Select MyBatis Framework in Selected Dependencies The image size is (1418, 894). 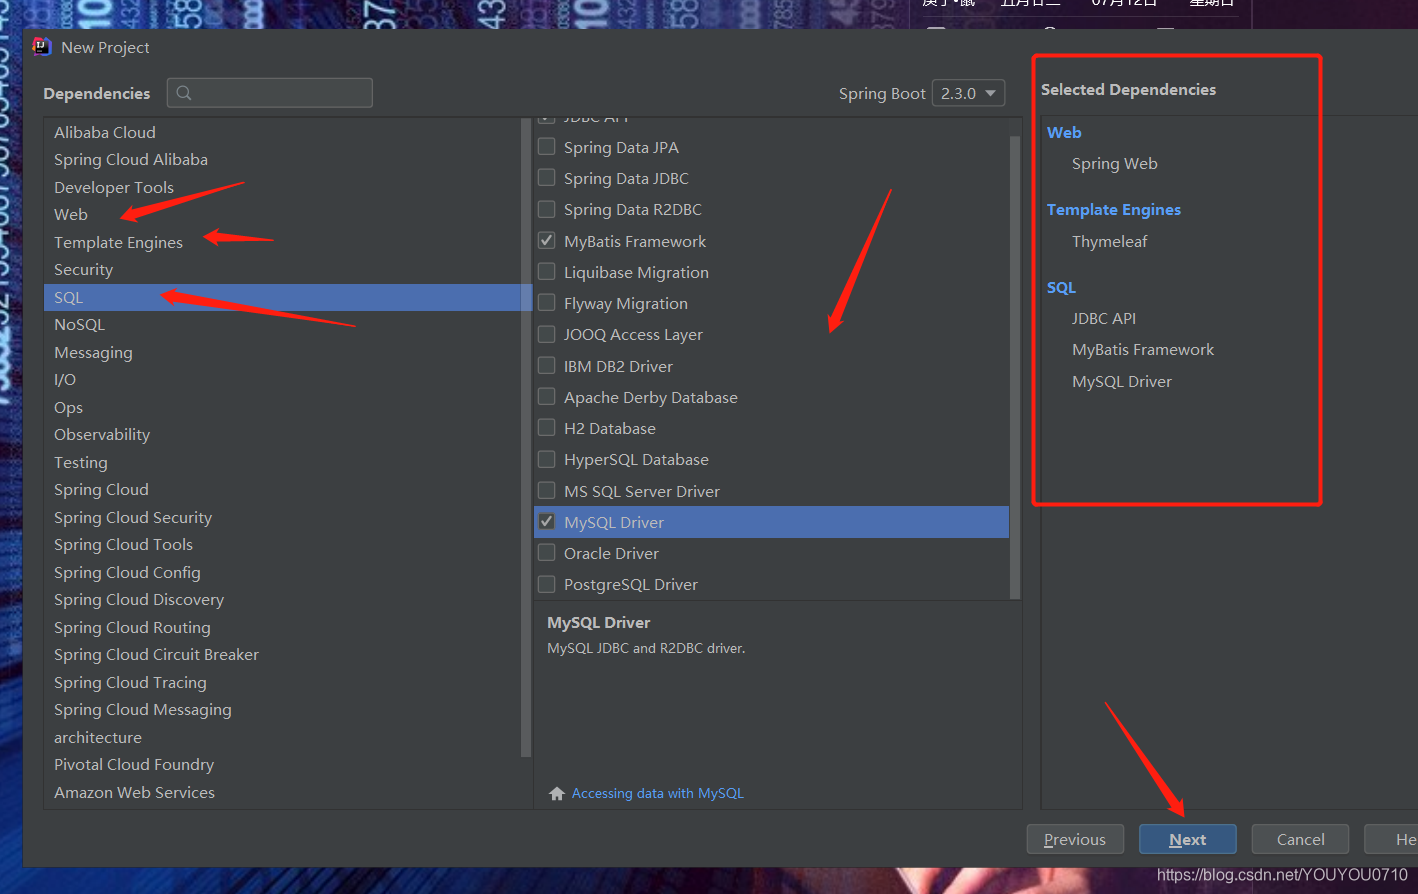[1142, 350]
